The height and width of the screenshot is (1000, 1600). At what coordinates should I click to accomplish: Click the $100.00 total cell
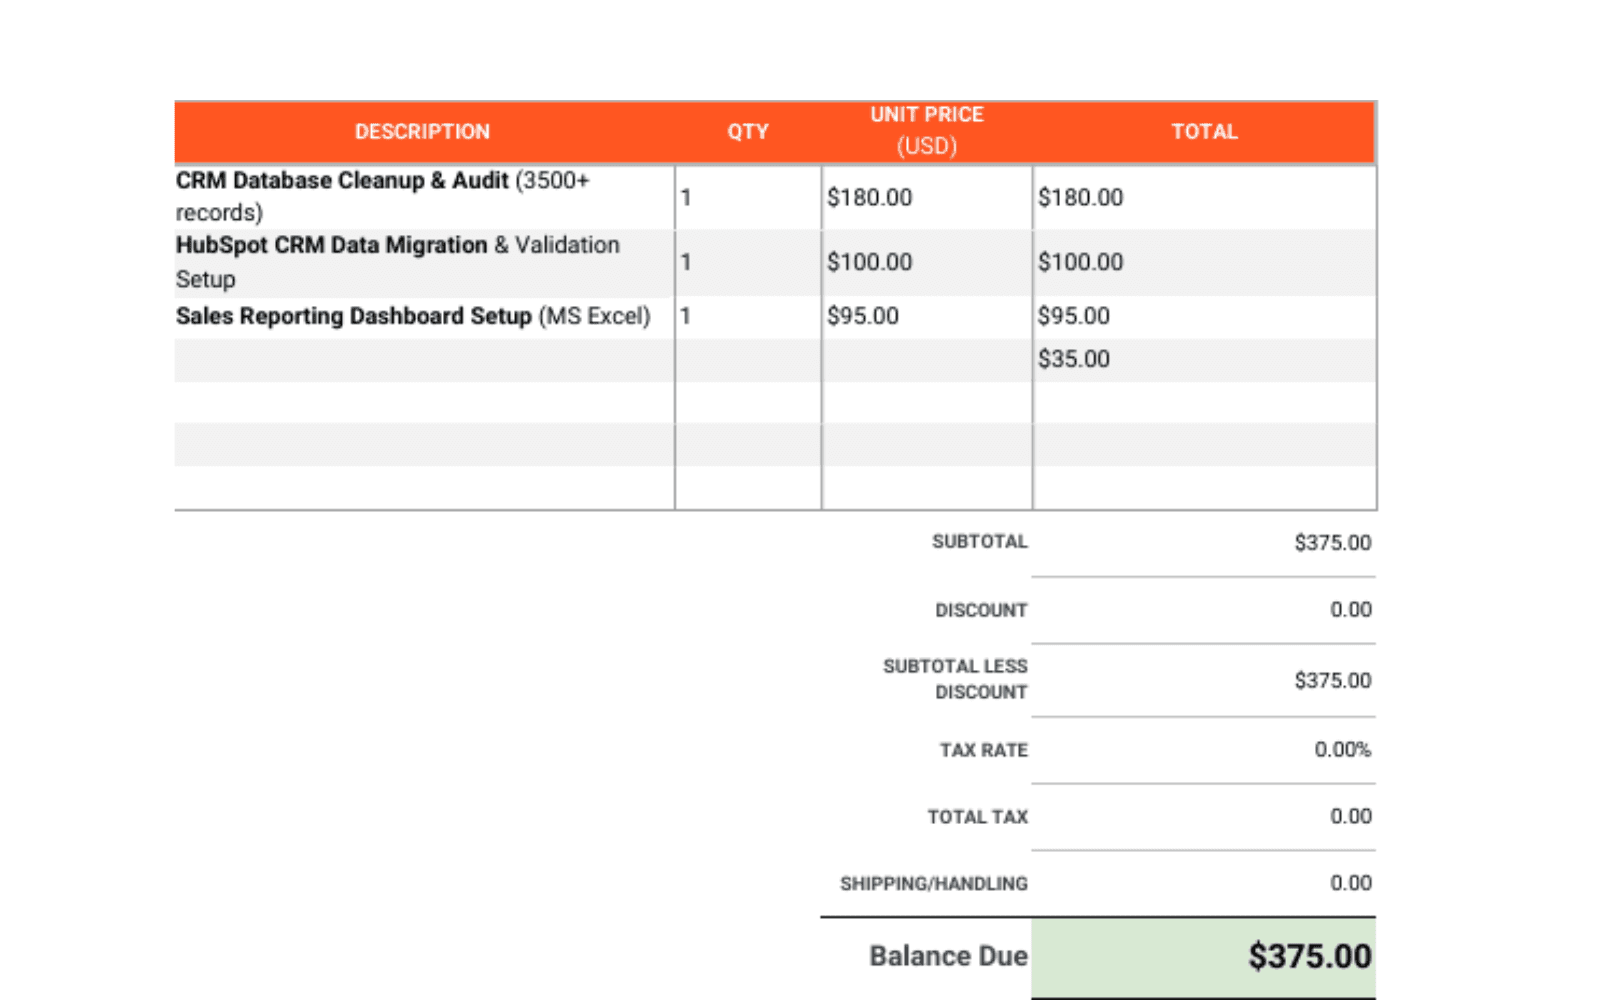1204,262
